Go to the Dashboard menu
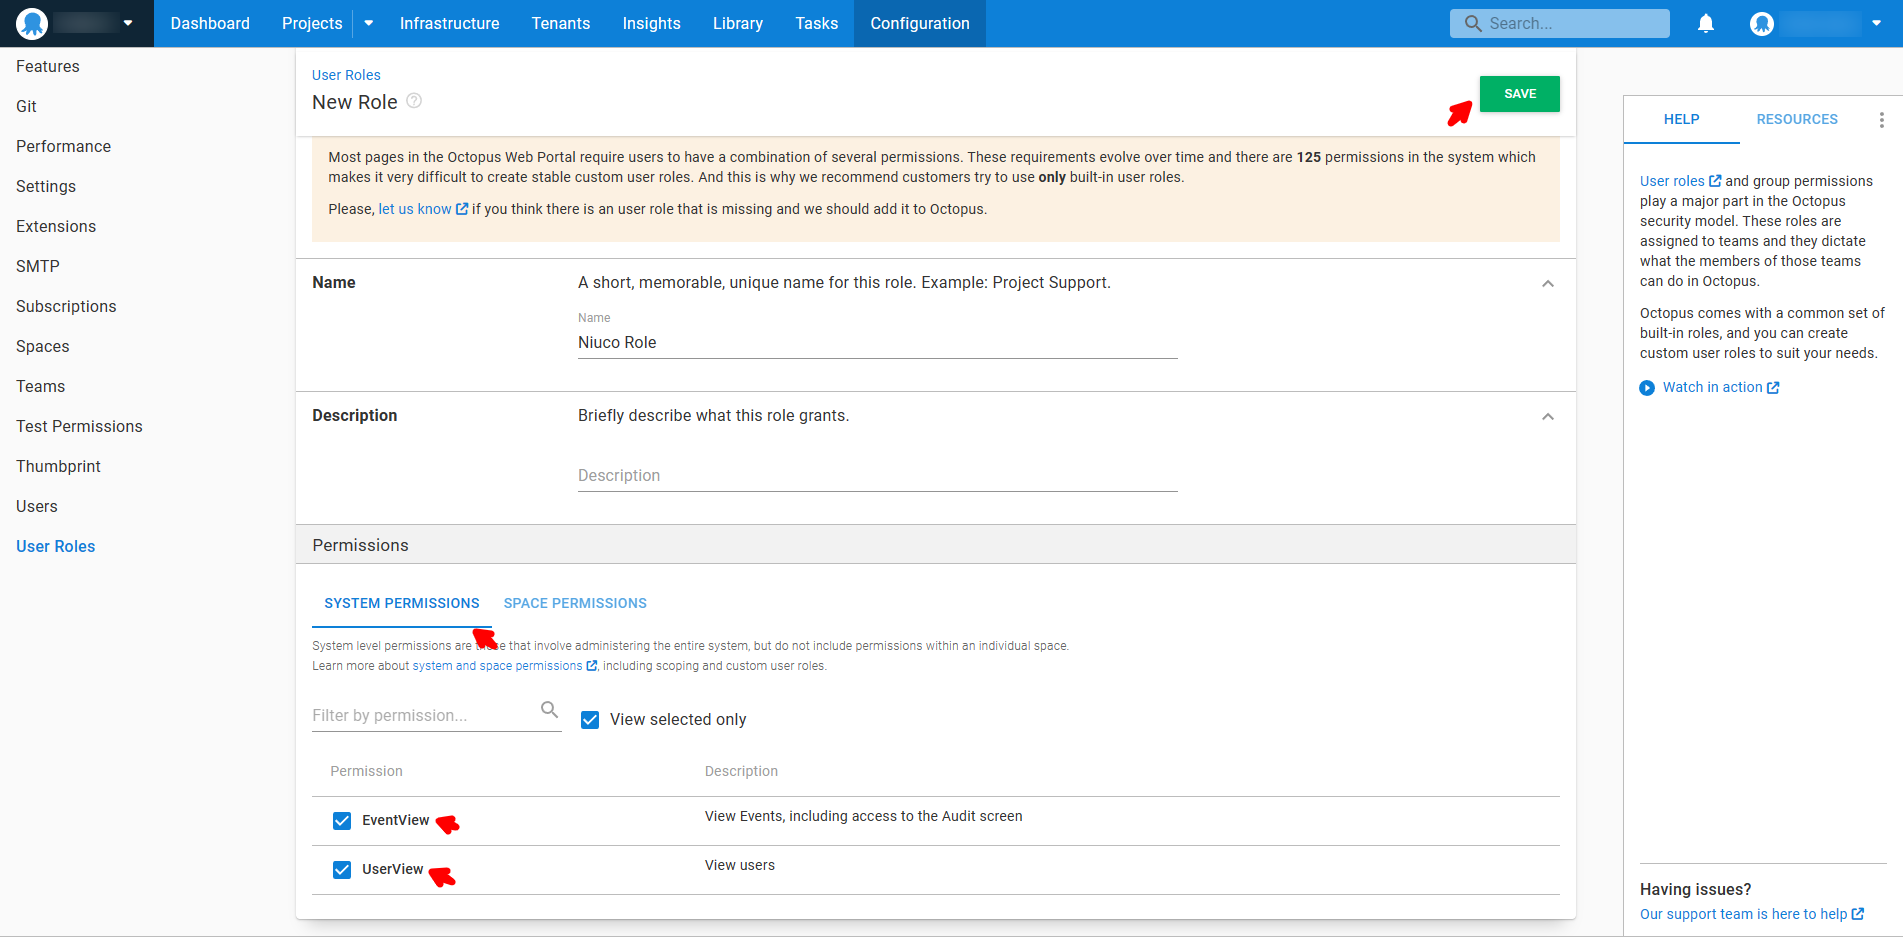Viewport: 1903px width, 937px height. 210,23
